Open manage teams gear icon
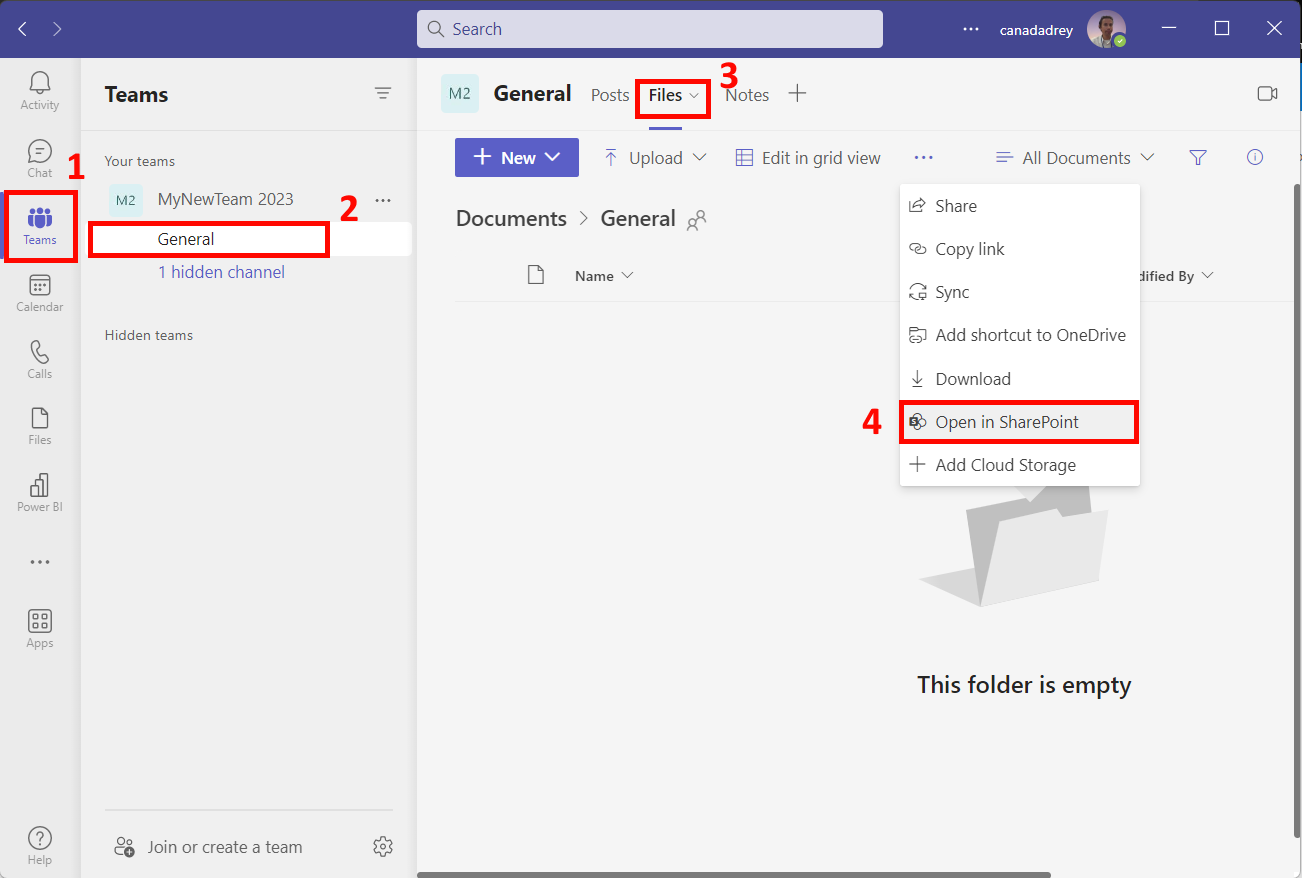 383,847
